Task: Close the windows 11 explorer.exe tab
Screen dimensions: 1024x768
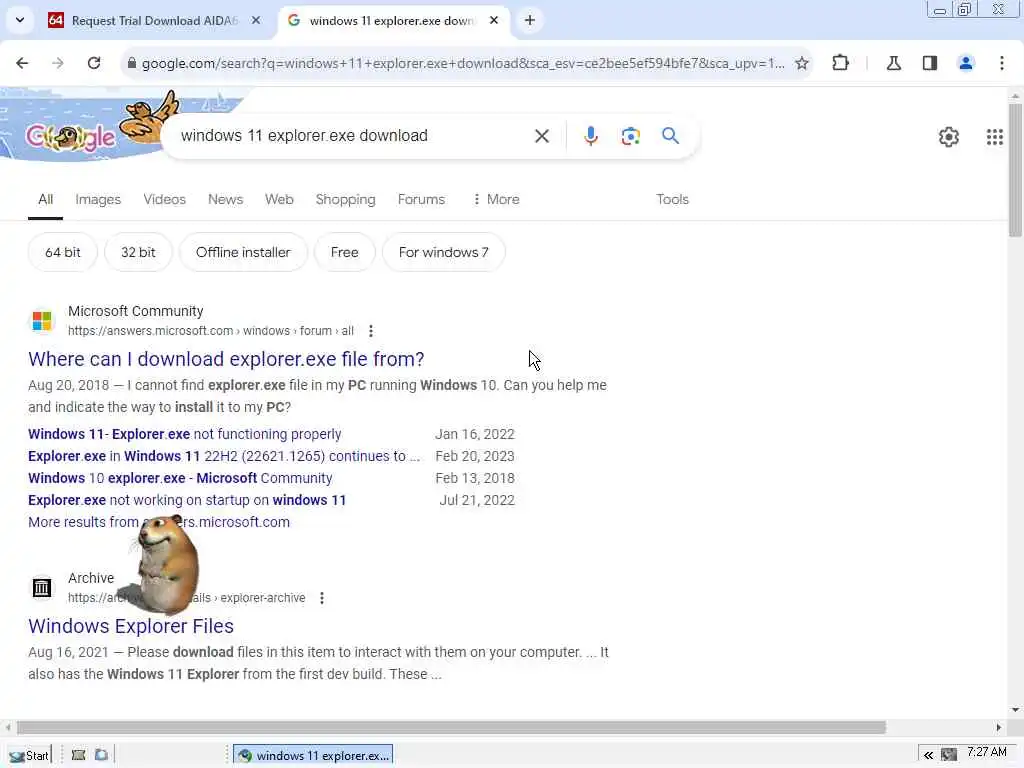Action: (494, 20)
